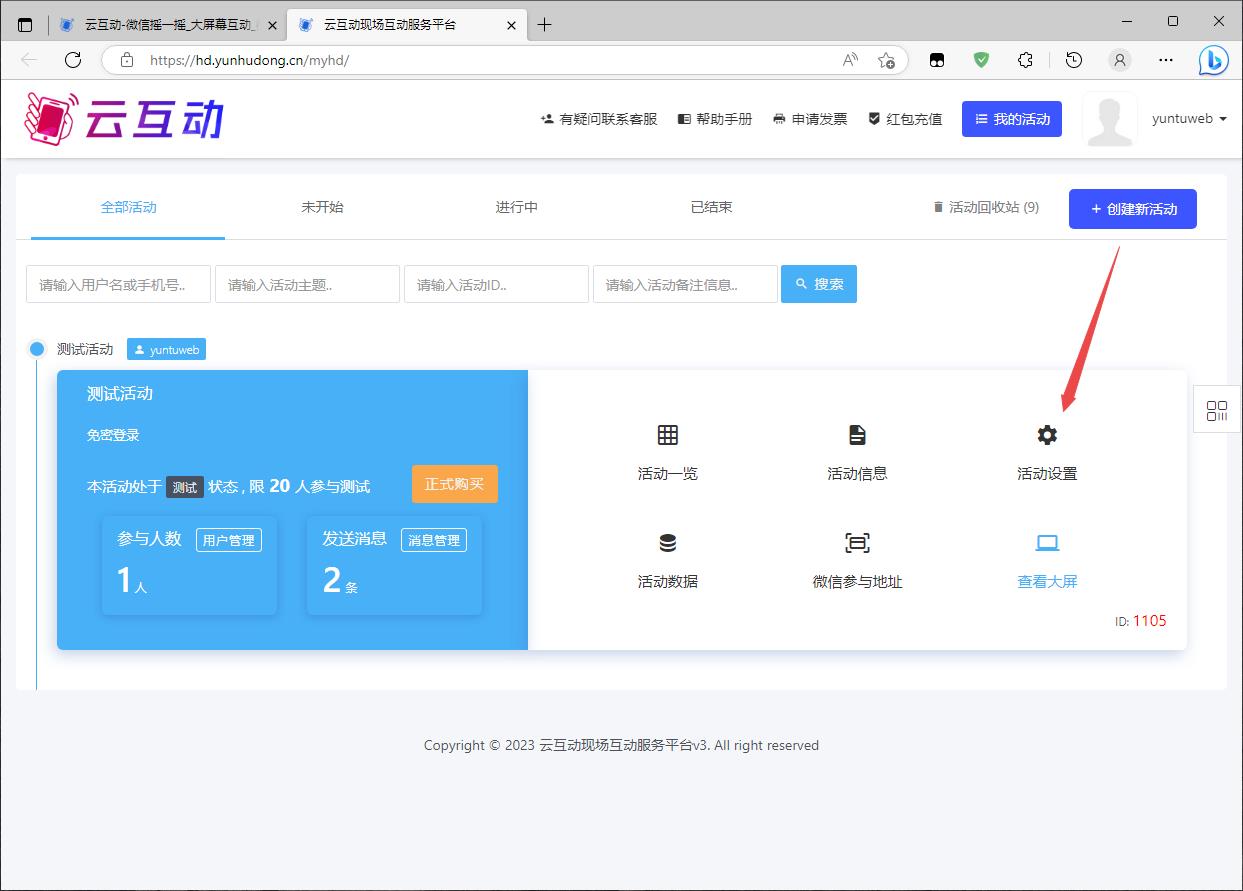
Task: Open the 活动回收站 link
Action: [985, 207]
